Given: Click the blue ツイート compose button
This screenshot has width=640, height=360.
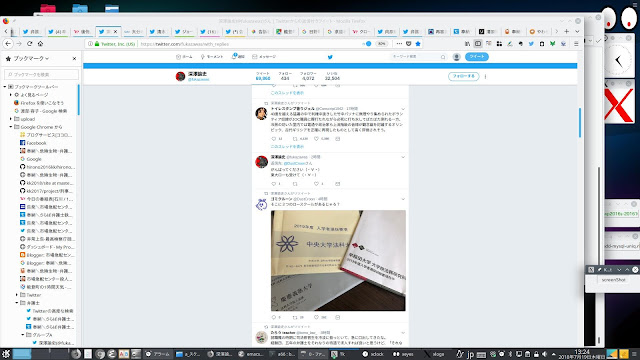Looking at the screenshot, I should [x=477, y=57].
